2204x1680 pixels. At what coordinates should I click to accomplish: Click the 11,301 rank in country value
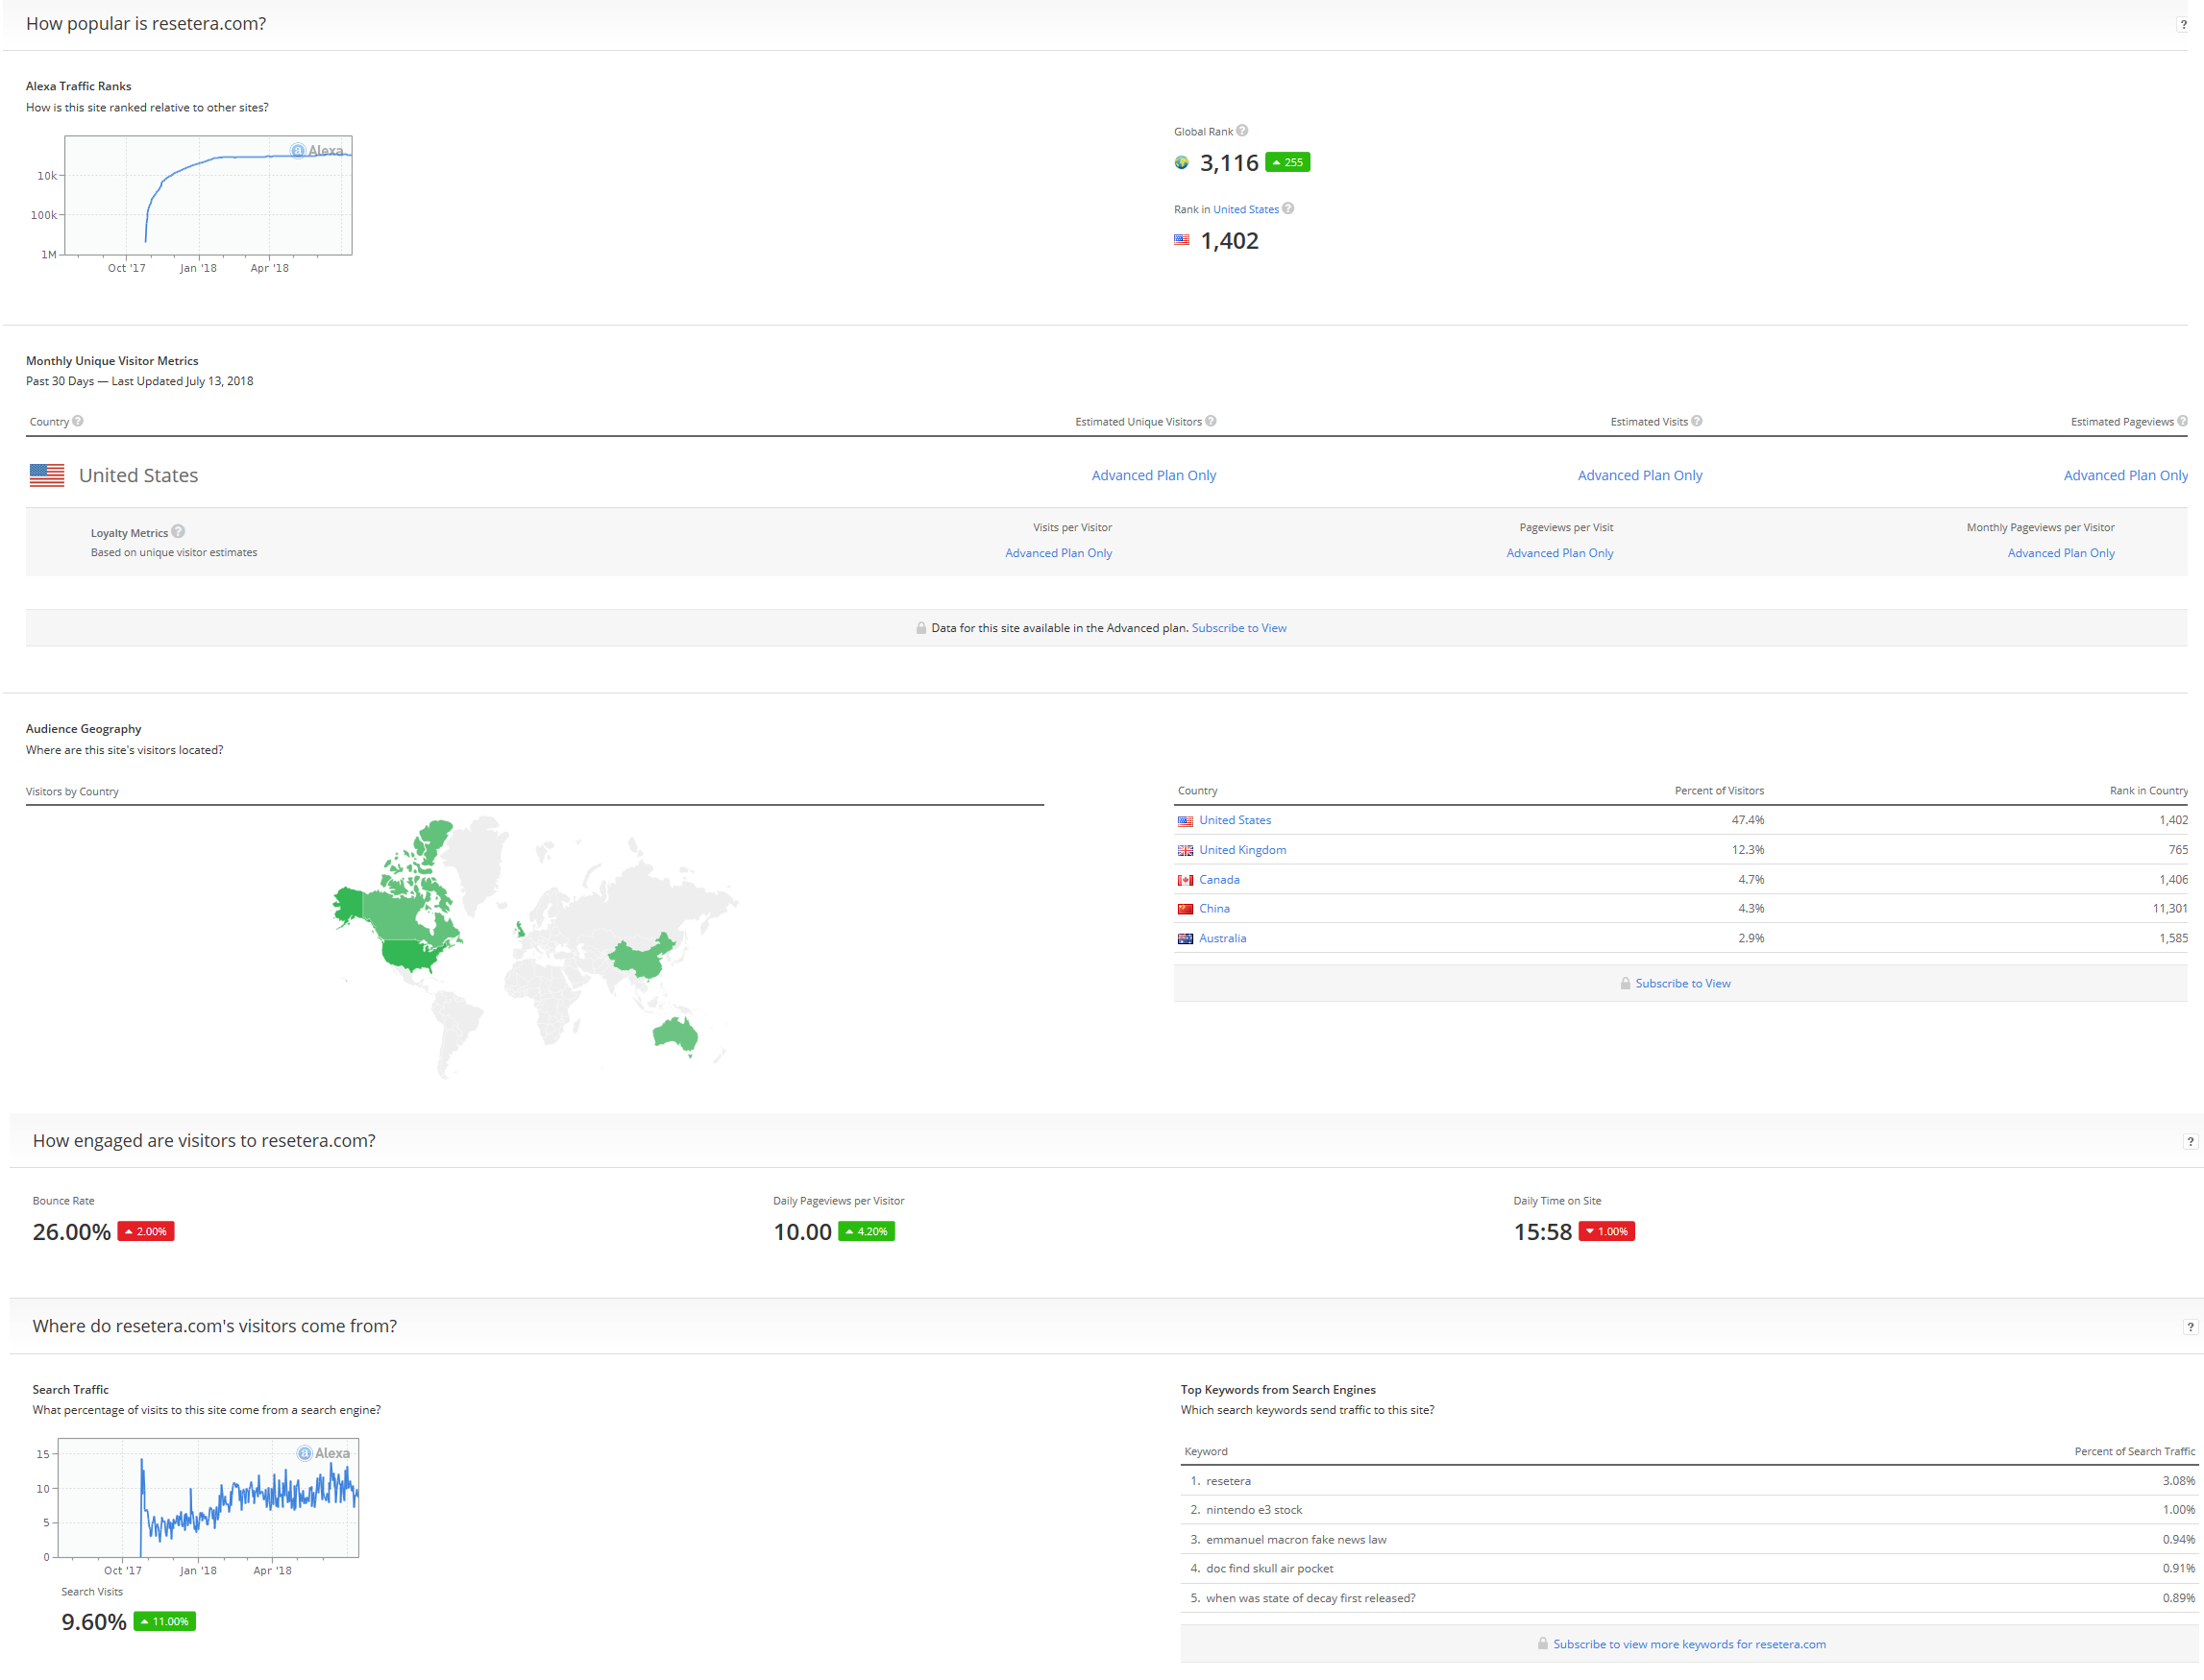pyautogui.click(x=2170, y=909)
